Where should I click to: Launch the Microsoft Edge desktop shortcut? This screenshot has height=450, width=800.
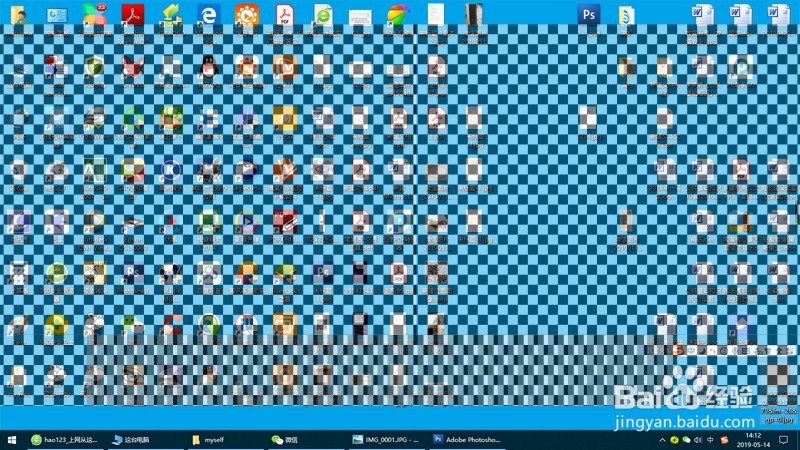[209, 15]
